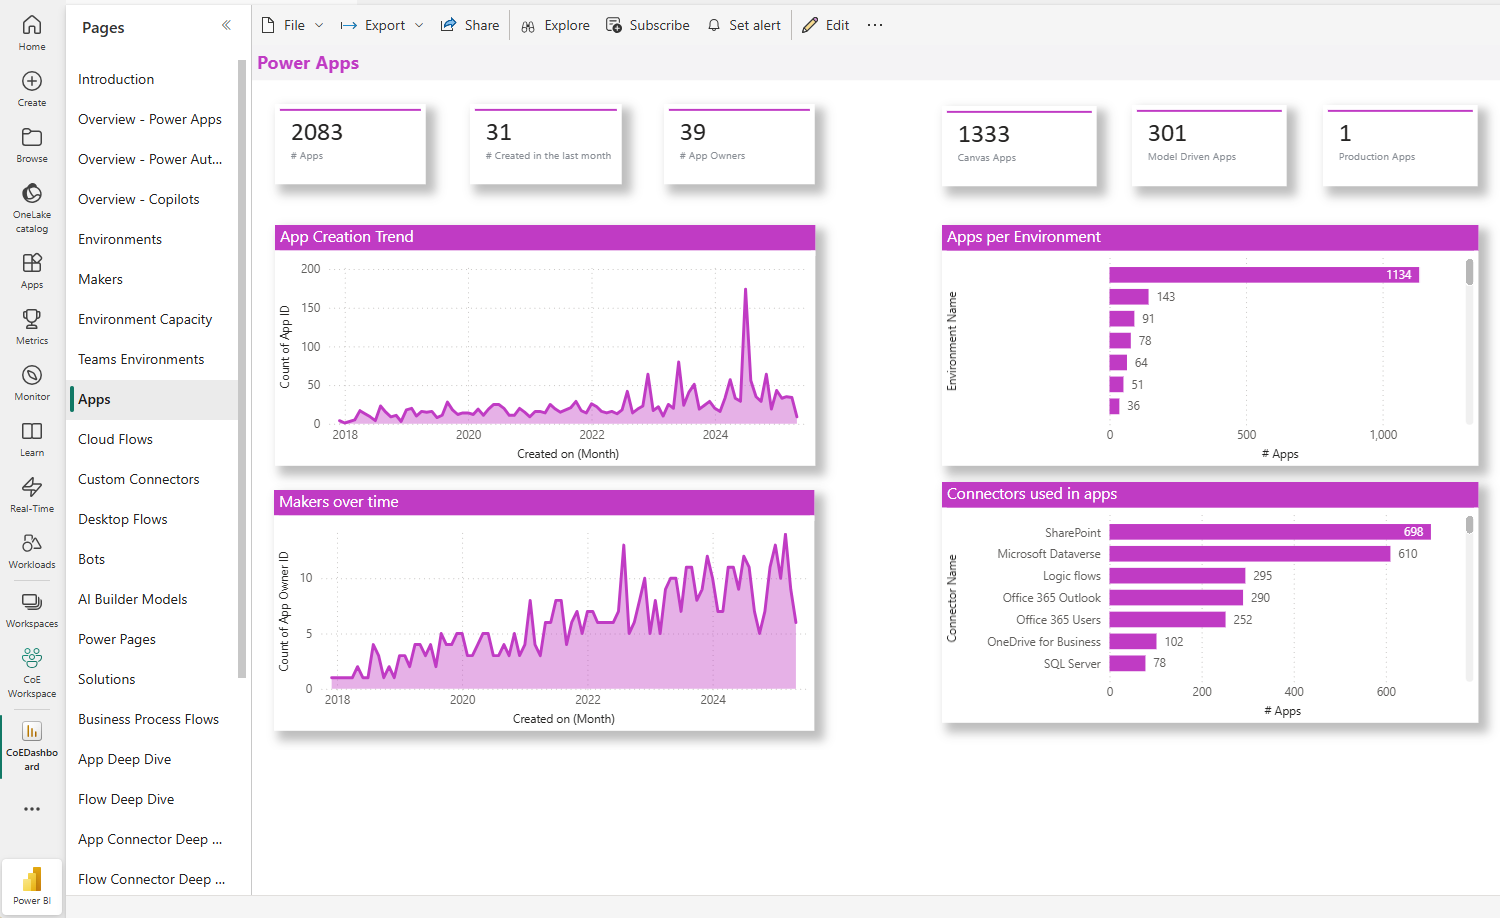Click Connectors used in apps scrollbar

(1469, 525)
